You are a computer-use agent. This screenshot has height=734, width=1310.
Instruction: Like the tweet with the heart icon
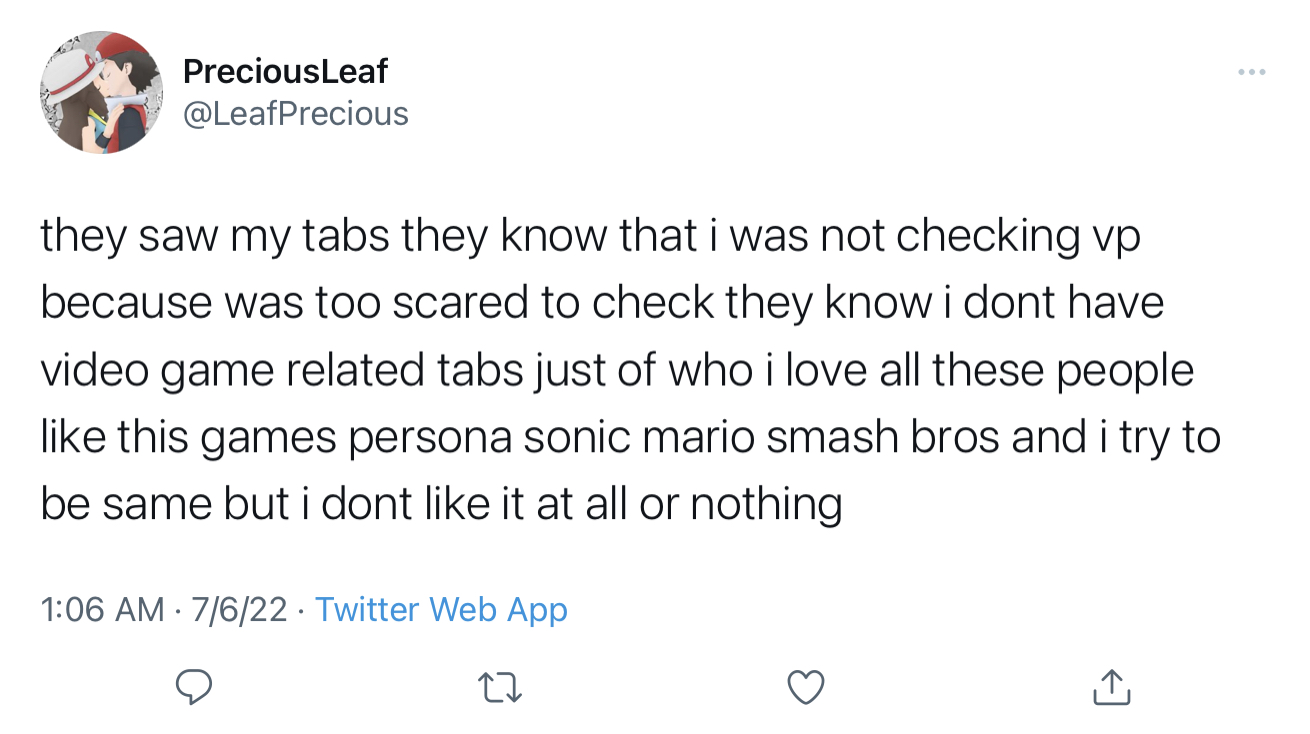pos(806,687)
